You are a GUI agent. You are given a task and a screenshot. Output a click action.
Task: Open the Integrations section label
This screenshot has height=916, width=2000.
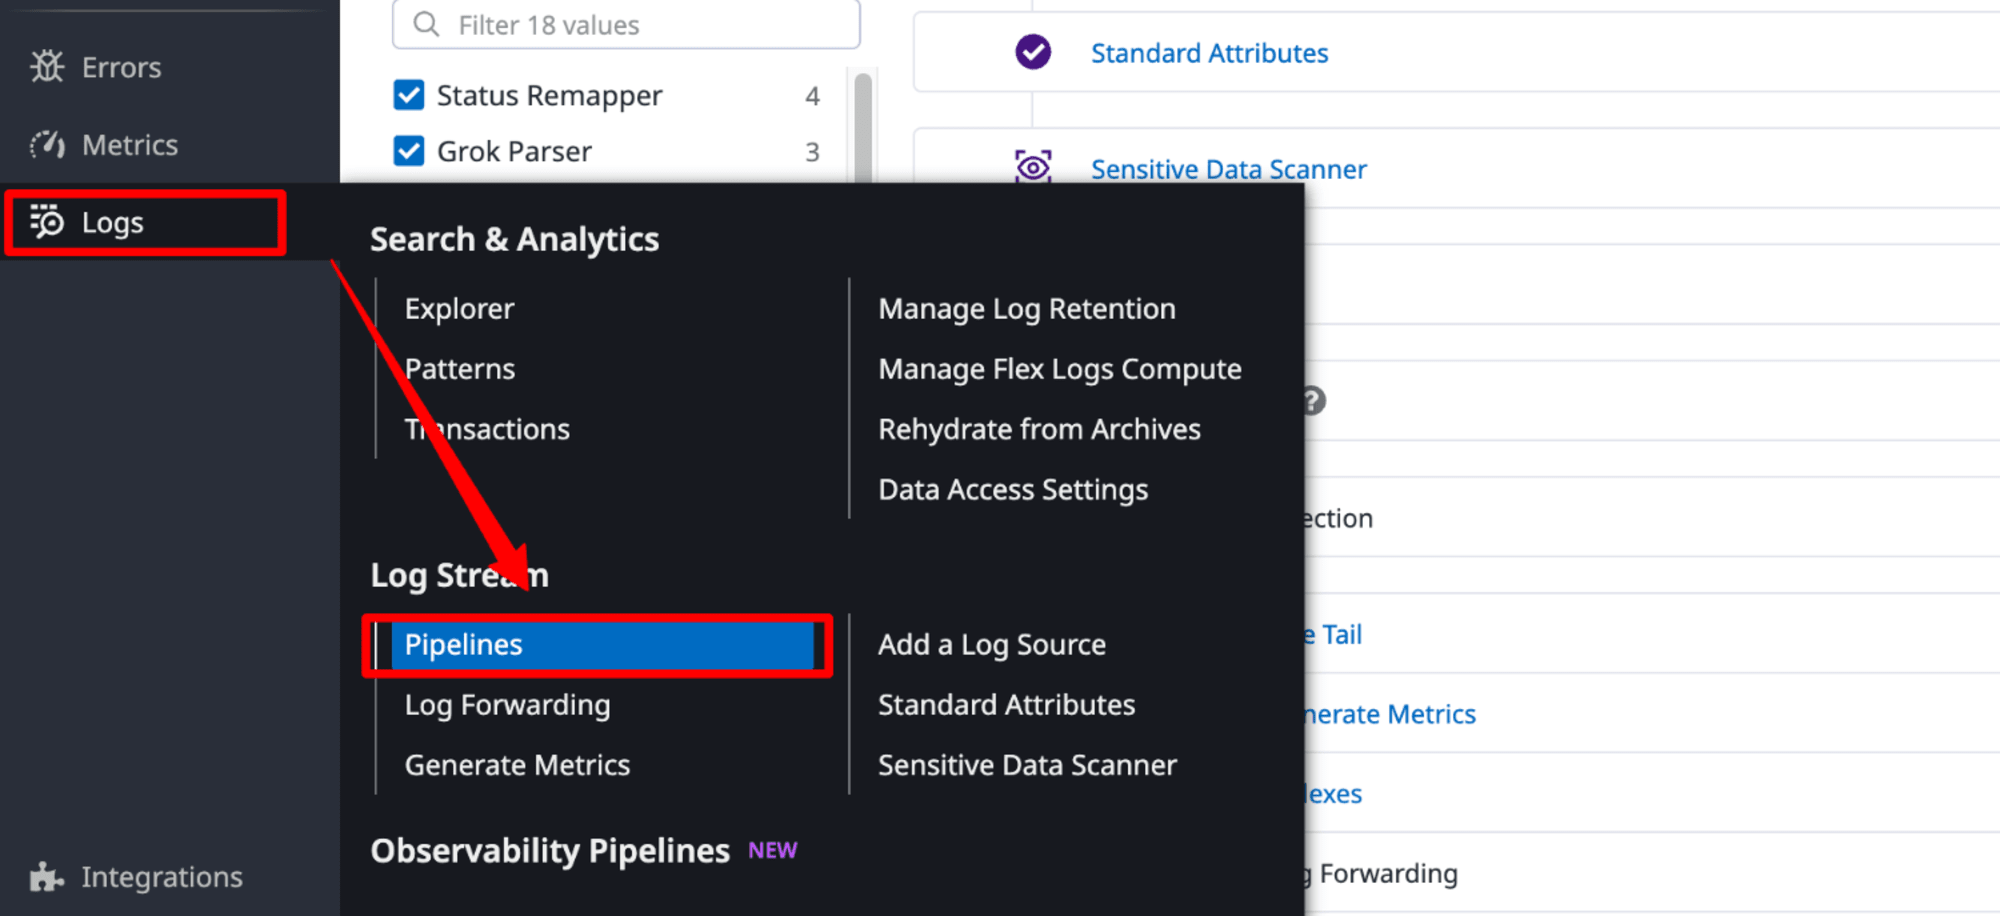coord(162,877)
